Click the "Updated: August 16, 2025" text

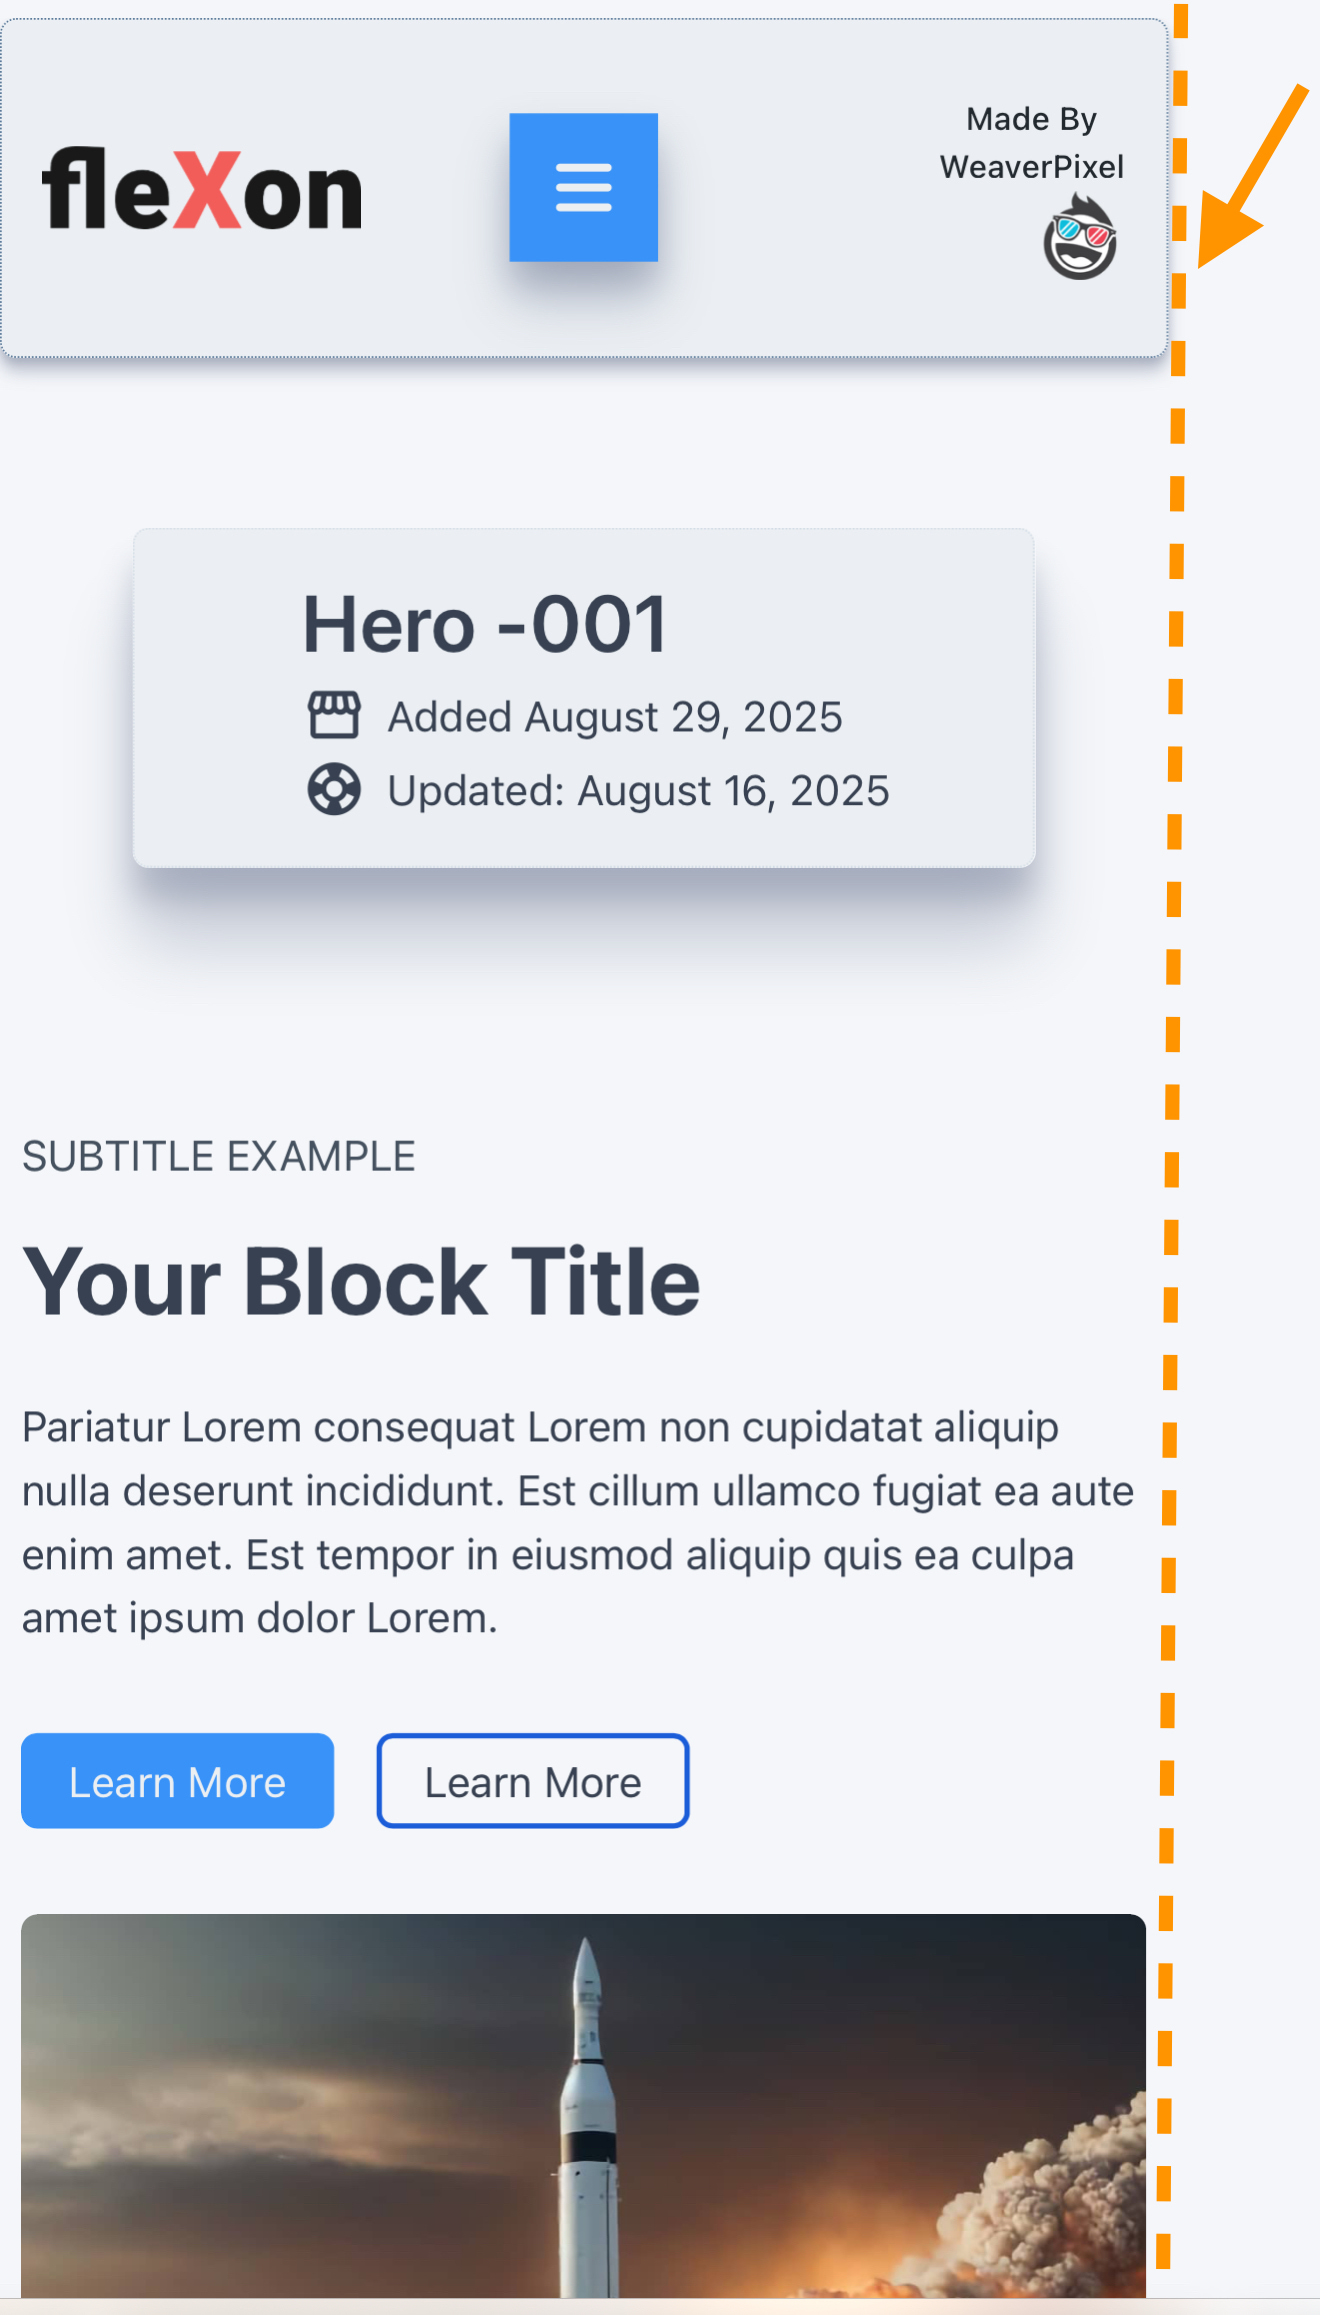pos(638,791)
